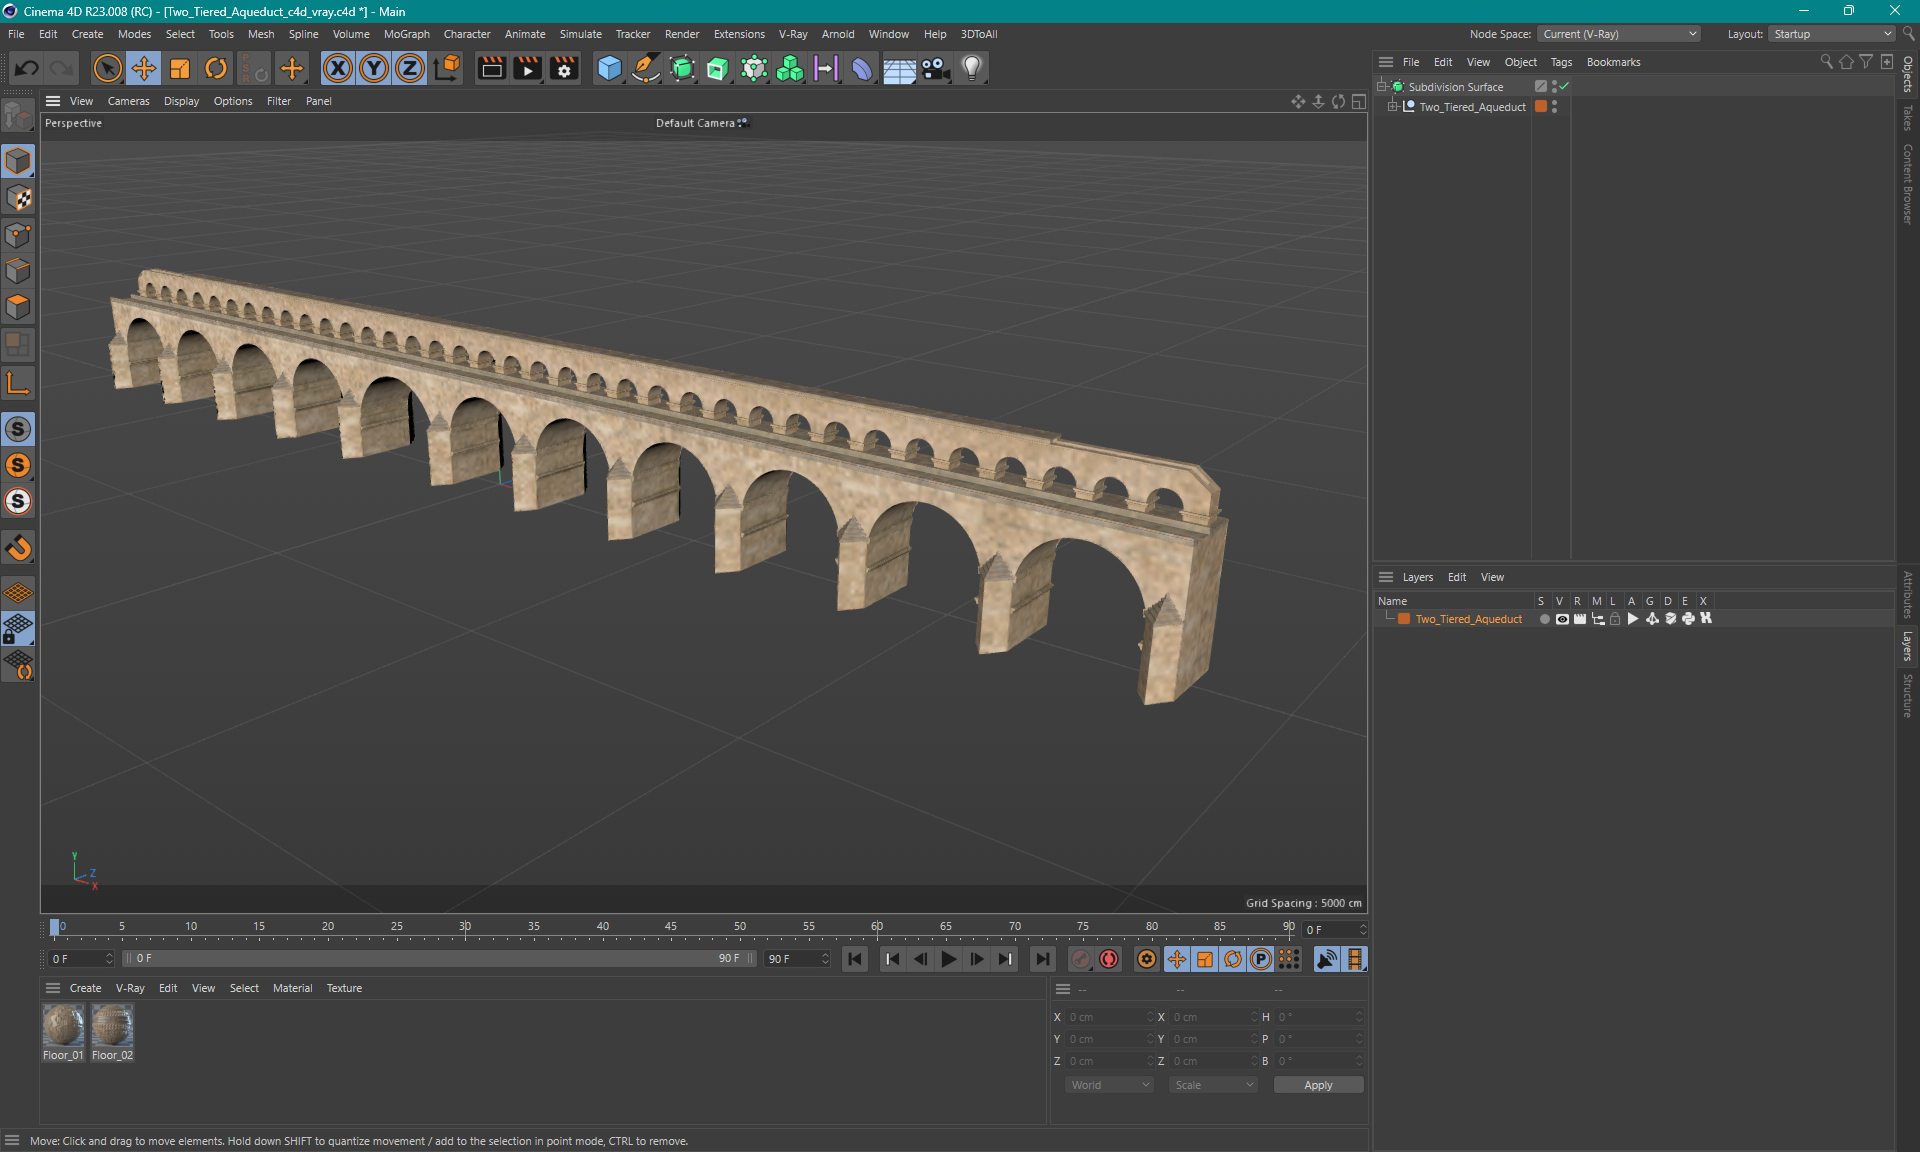1920x1152 pixels.
Task: Click the Record Active Objects button
Action: click(1081, 959)
